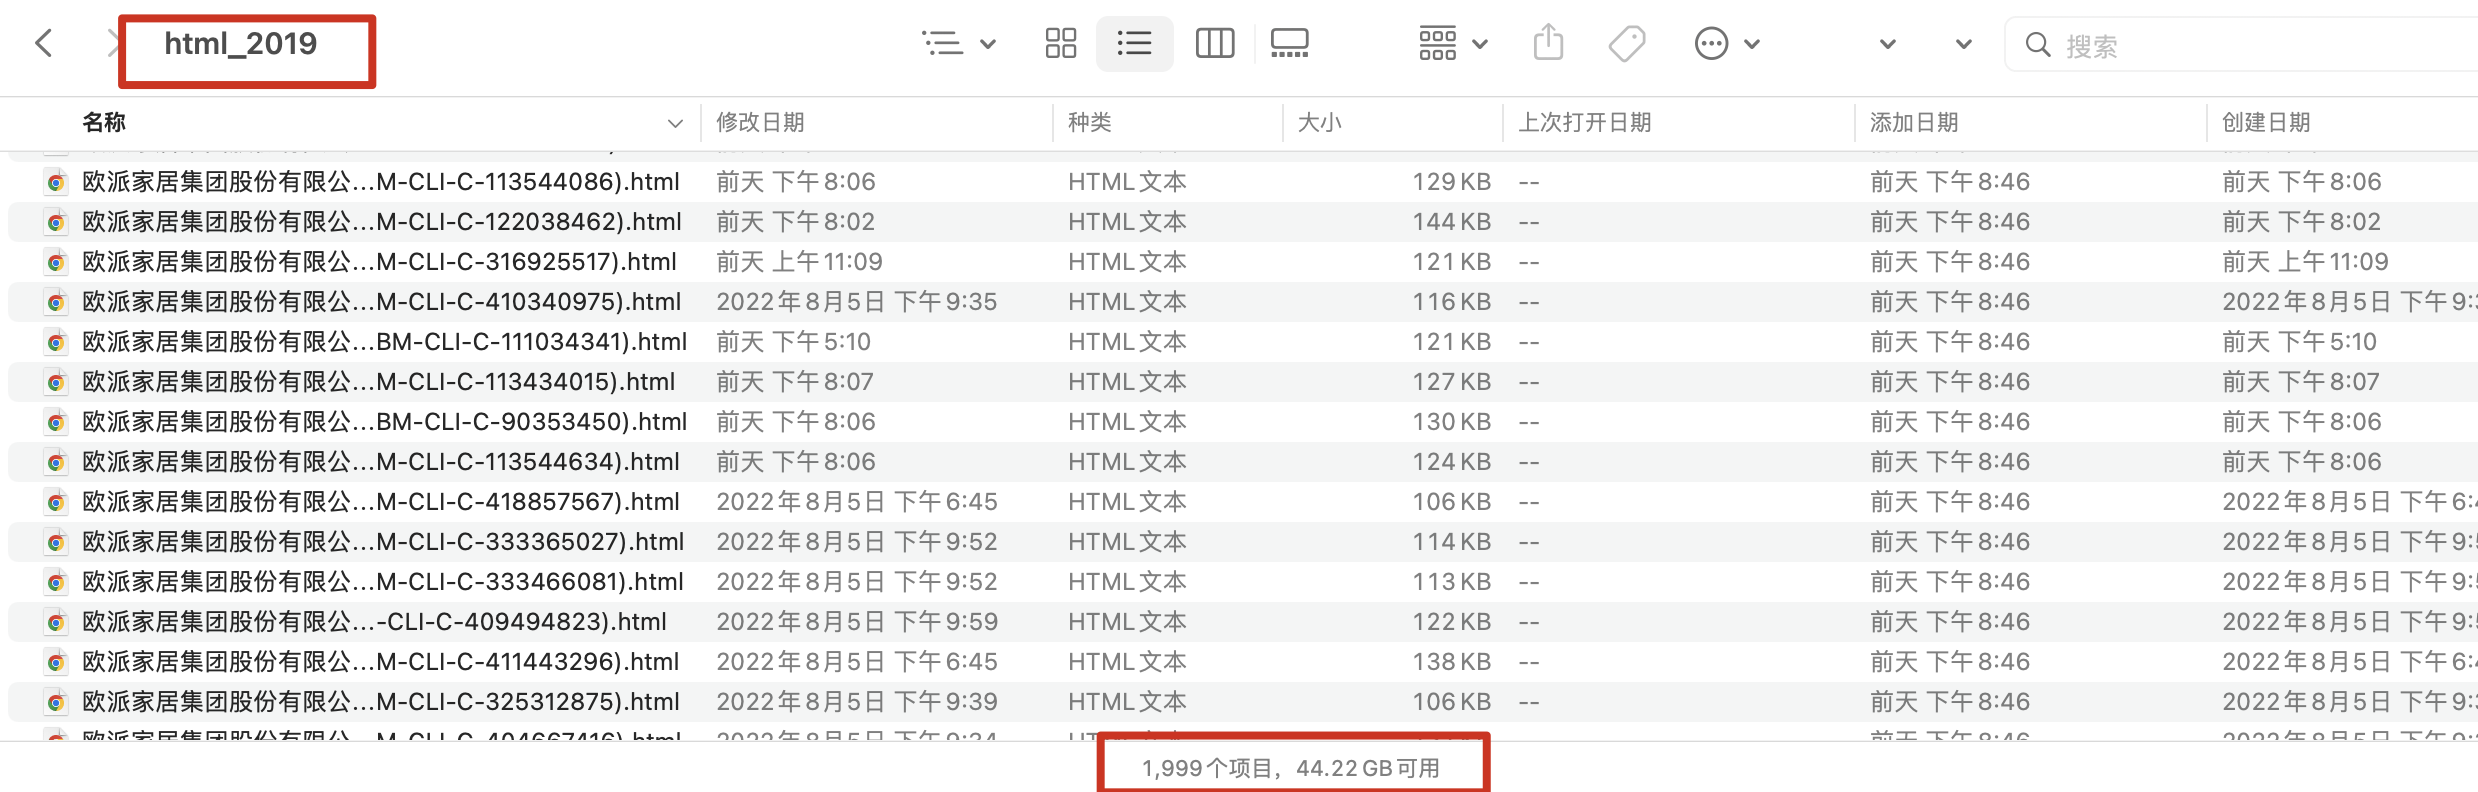
Task: Switch to column view
Action: coord(1214,44)
